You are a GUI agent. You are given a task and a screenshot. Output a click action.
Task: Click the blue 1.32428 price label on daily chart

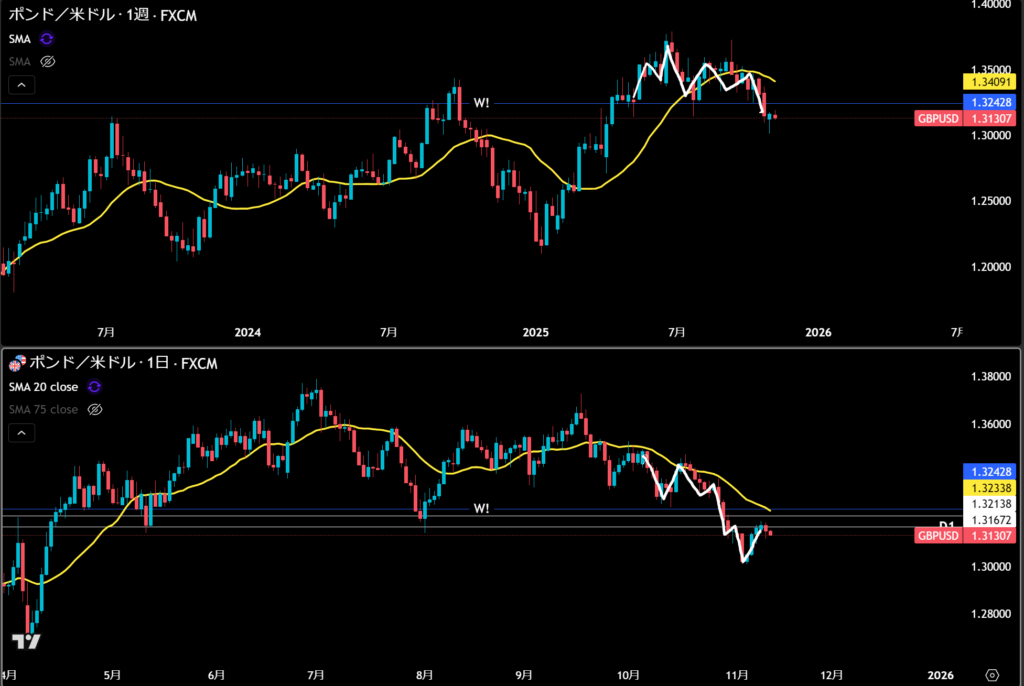[989, 470]
